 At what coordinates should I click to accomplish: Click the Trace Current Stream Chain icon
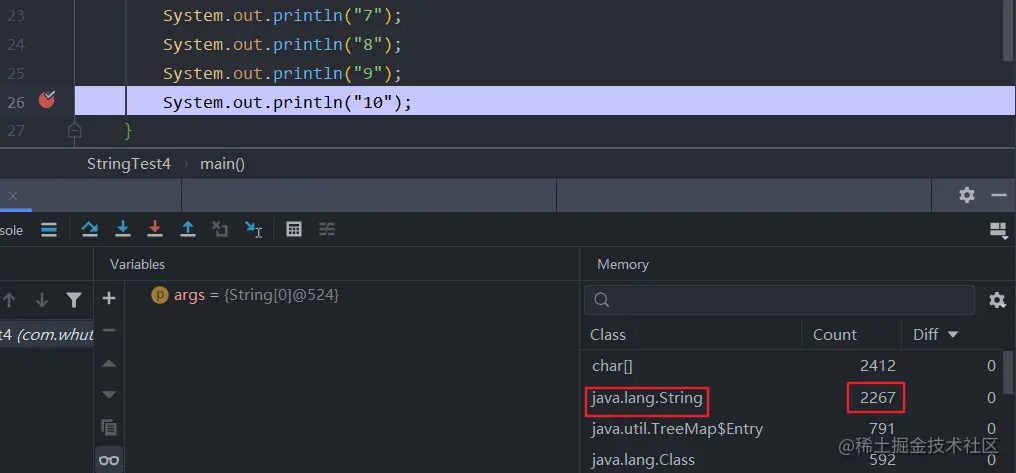click(x=327, y=229)
